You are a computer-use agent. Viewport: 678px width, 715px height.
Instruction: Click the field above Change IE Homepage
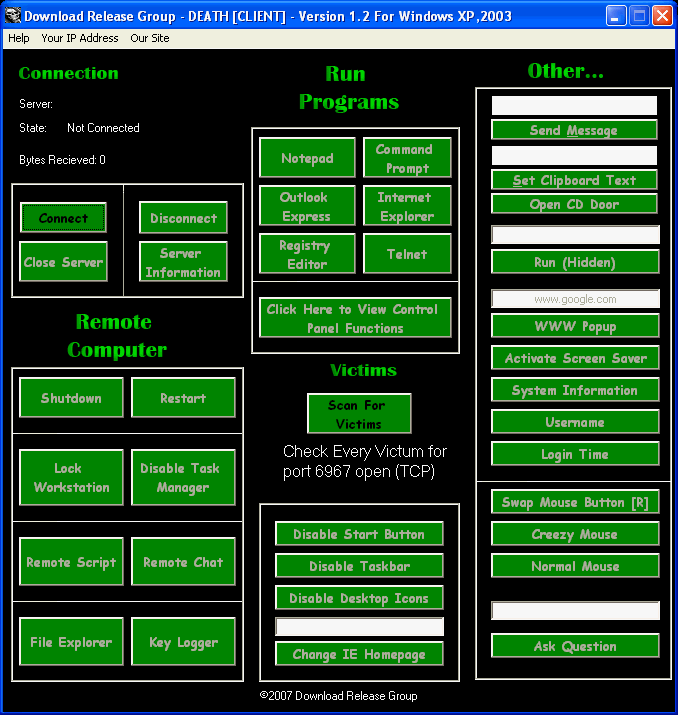(x=359, y=627)
